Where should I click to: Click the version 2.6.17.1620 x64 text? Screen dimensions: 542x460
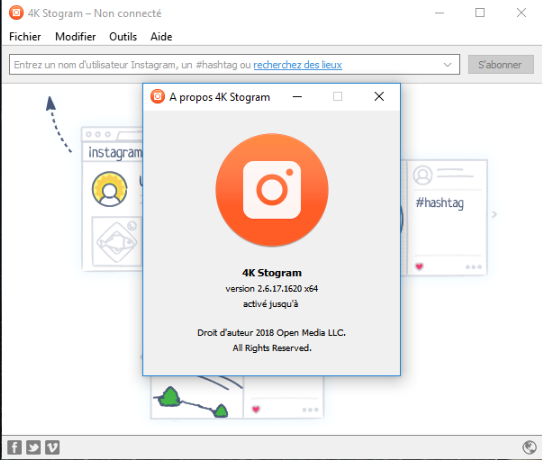pos(272,289)
